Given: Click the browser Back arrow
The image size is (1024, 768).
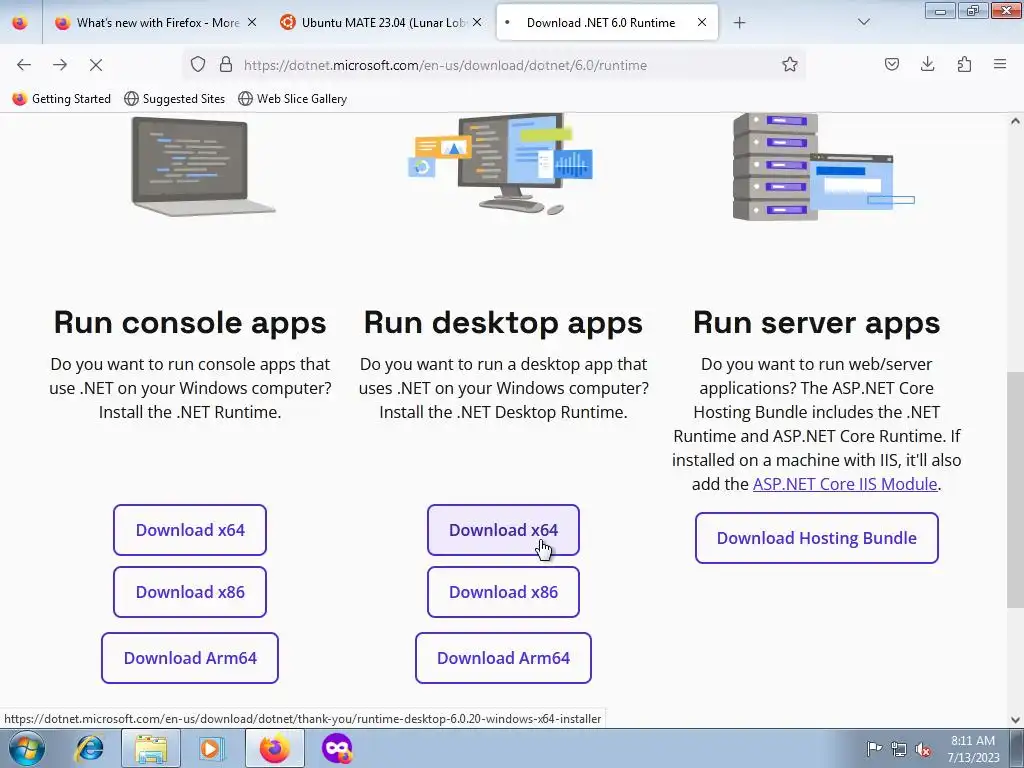Looking at the screenshot, I should tap(24, 65).
